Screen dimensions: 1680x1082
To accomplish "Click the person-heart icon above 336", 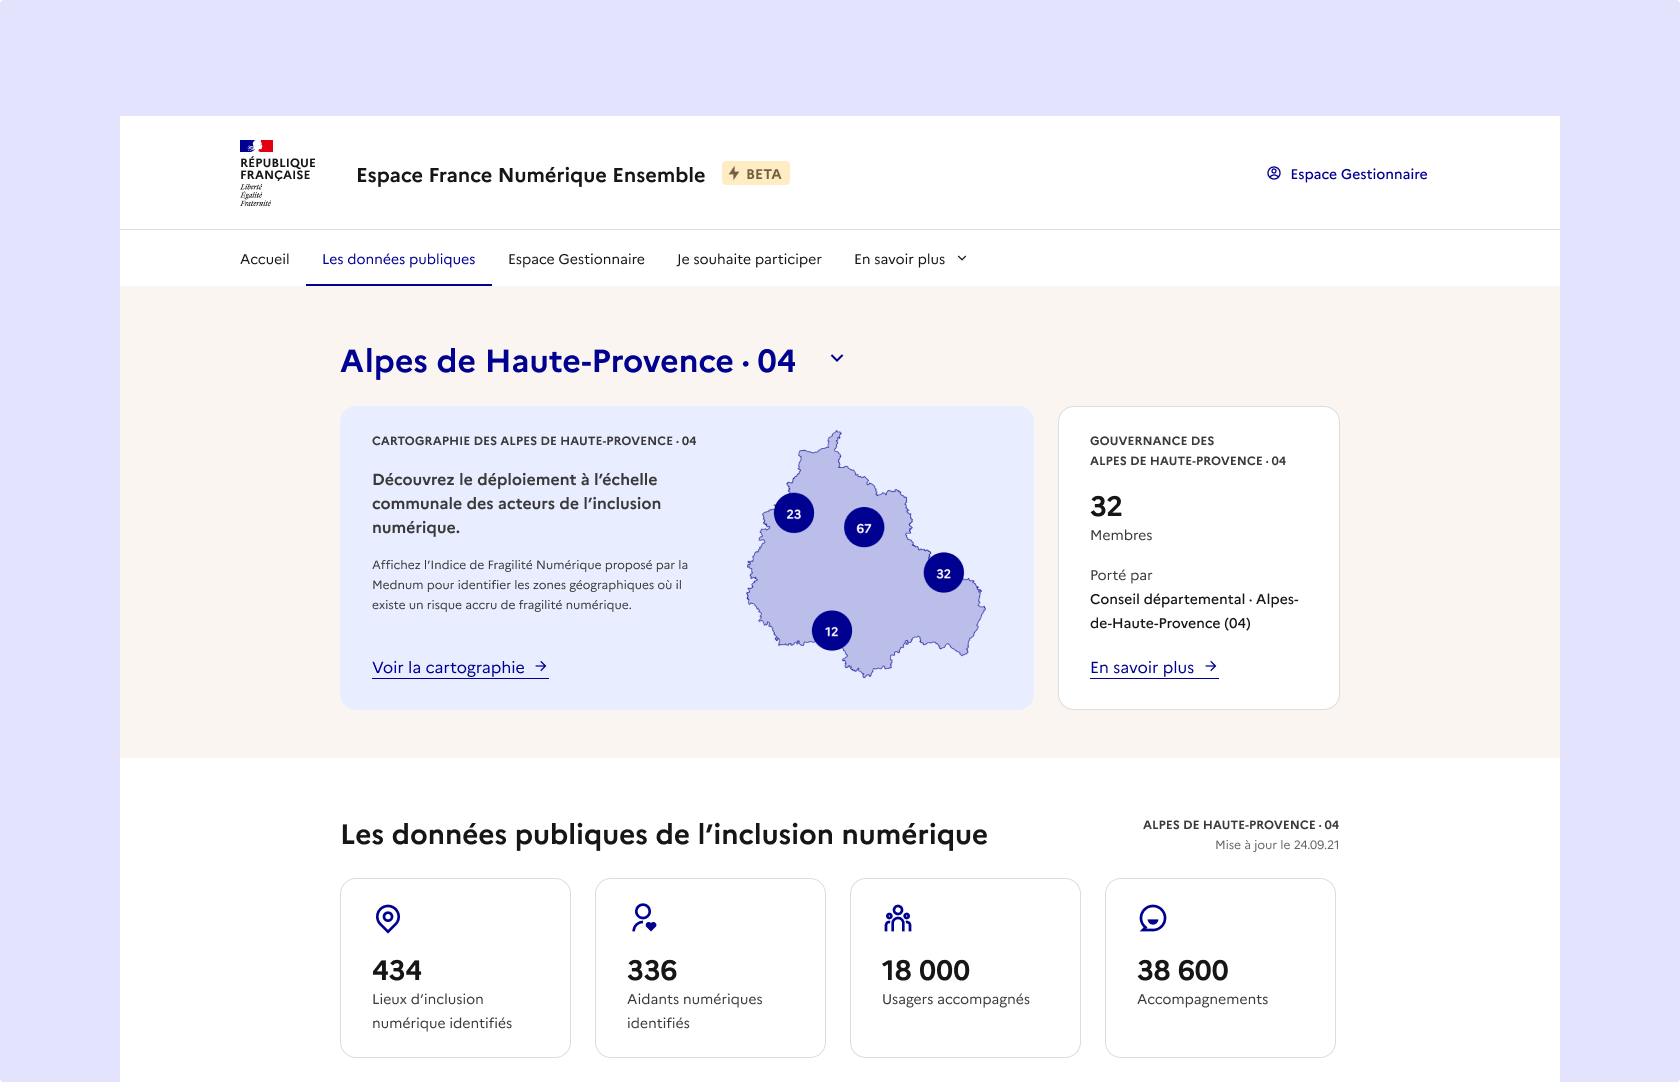I will 644,918.
